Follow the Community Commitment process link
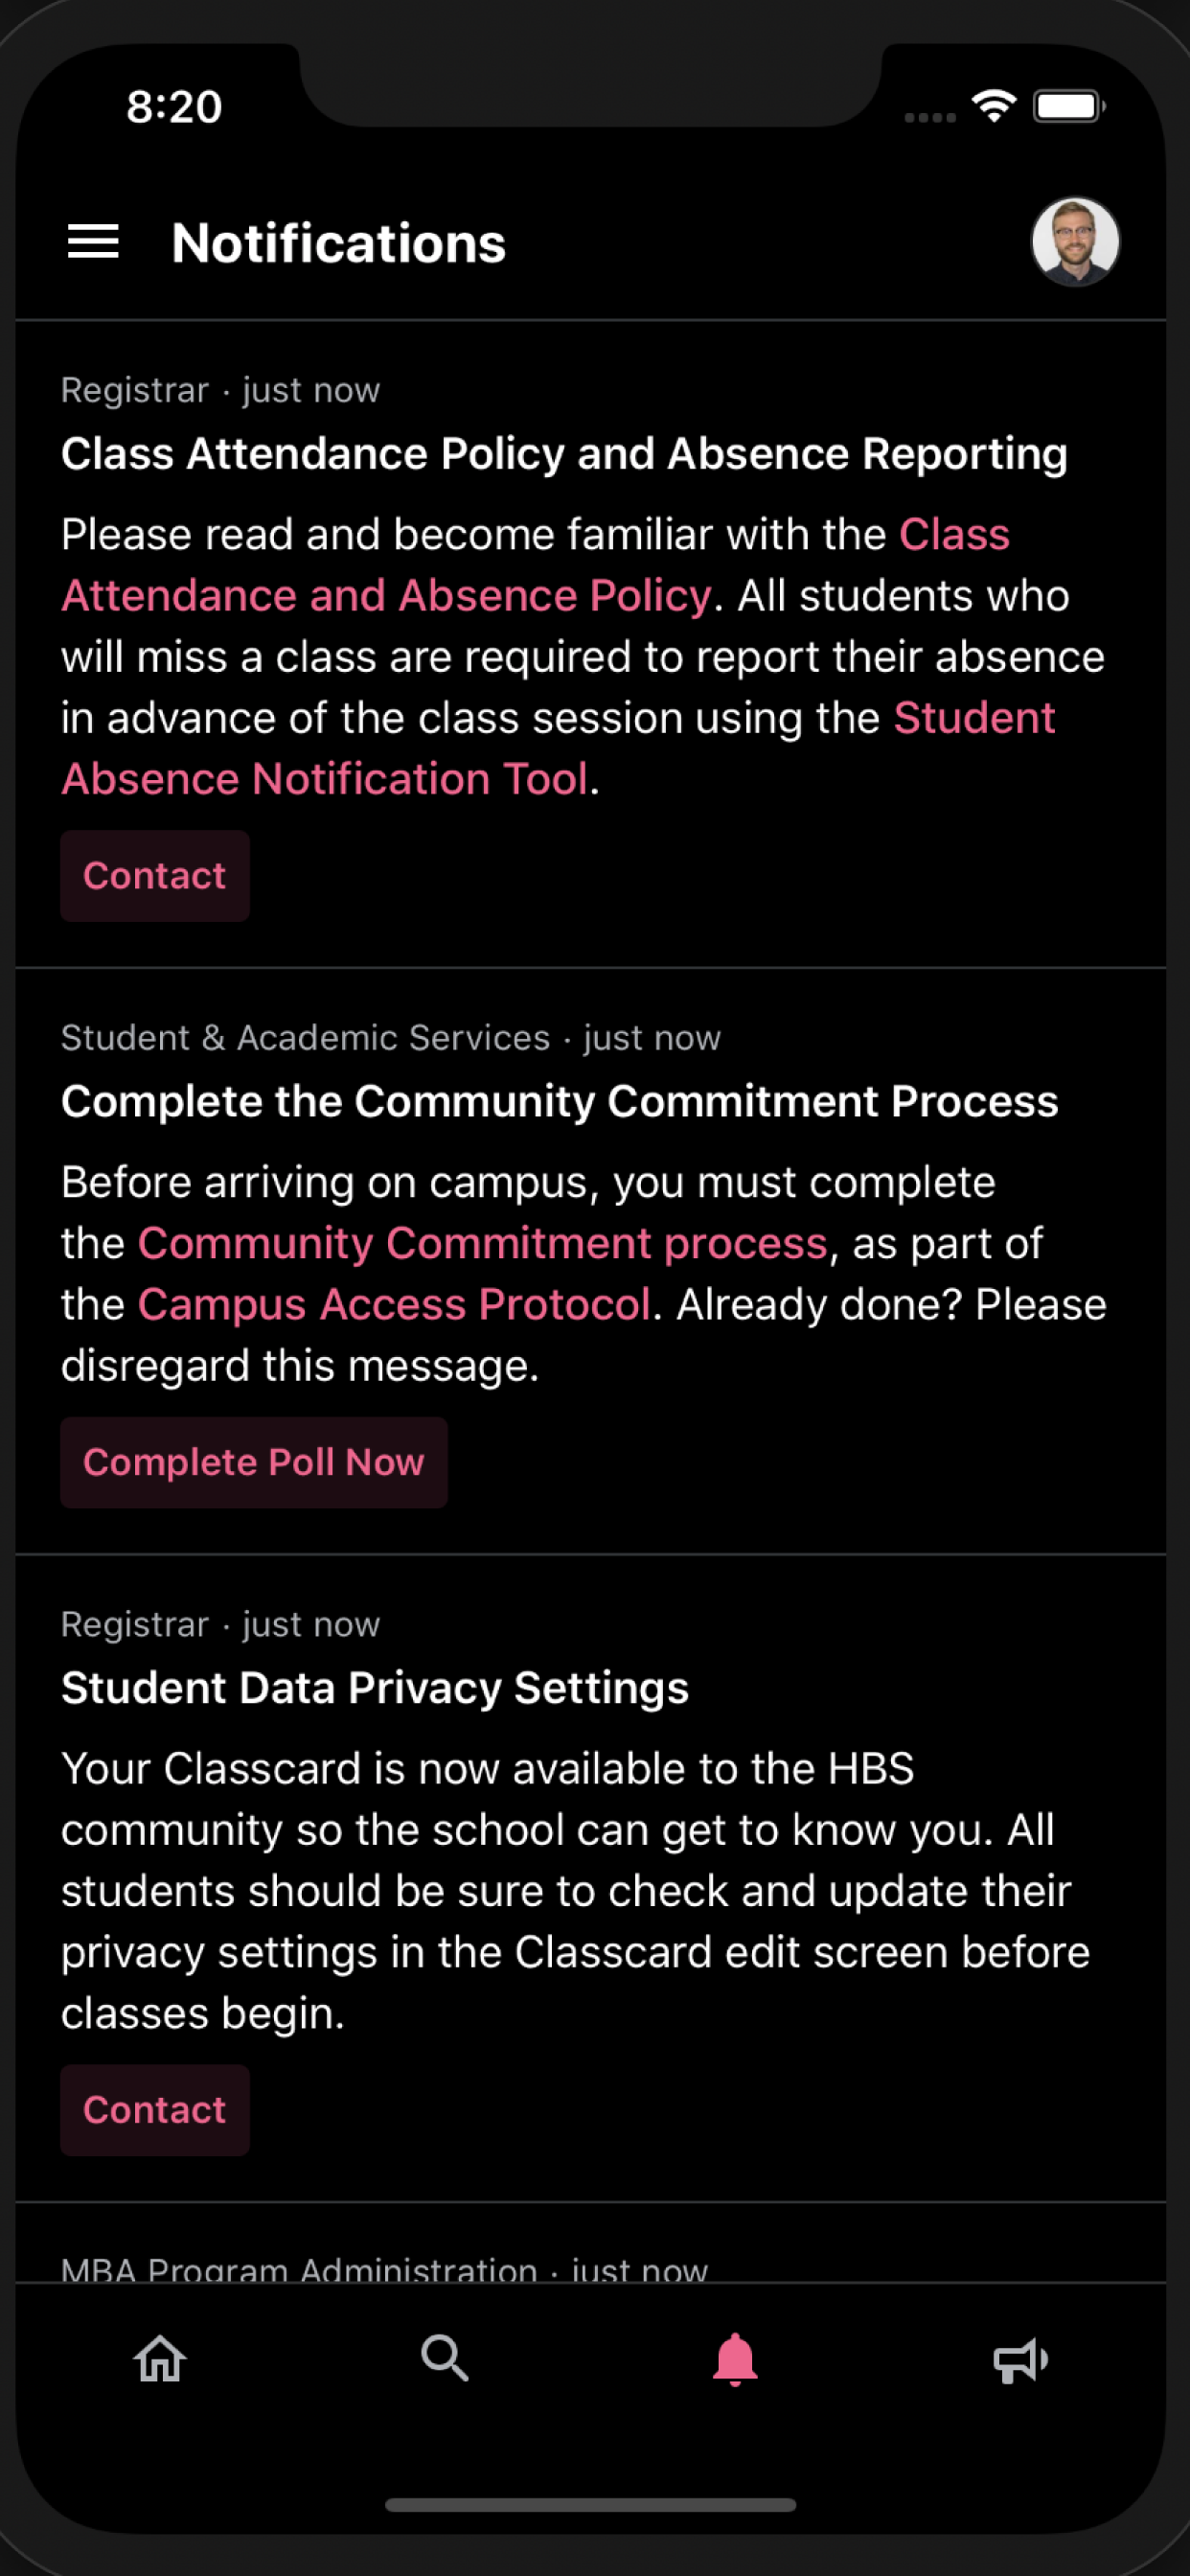 [482, 1244]
